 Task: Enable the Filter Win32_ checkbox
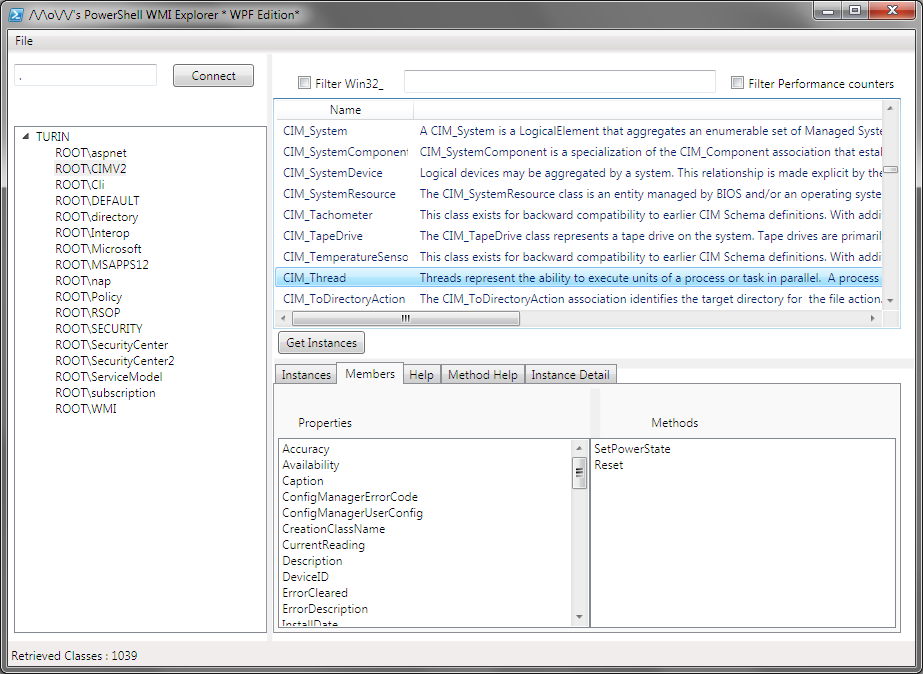pyautogui.click(x=304, y=83)
